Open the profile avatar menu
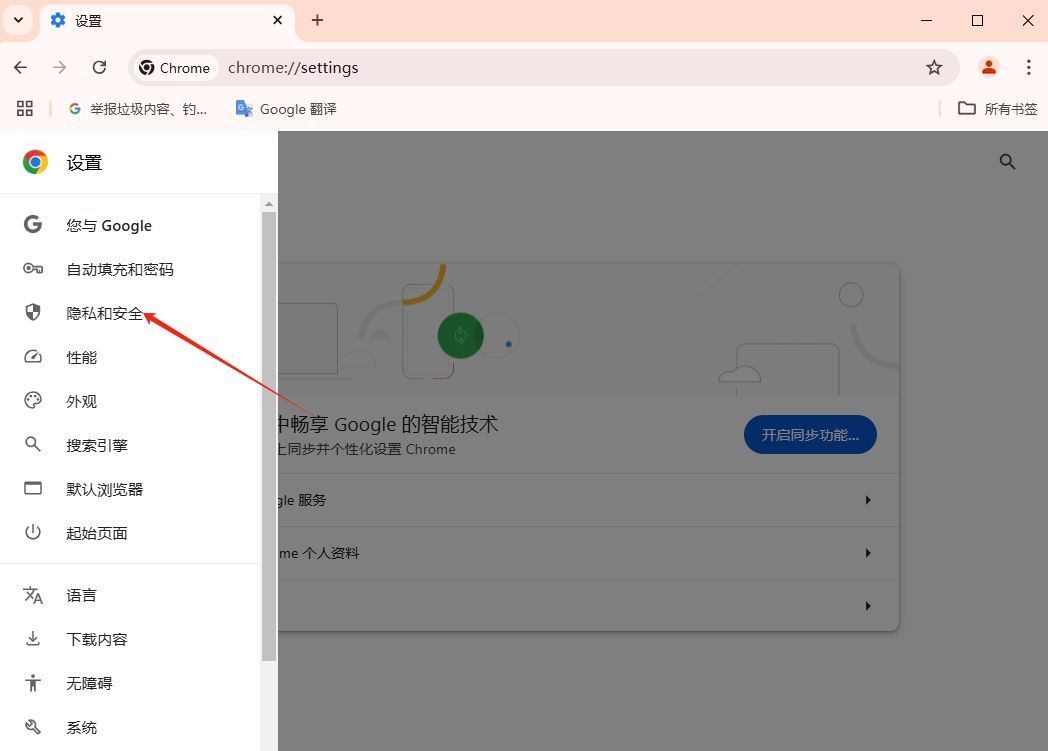This screenshot has width=1048, height=751. (x=989, y=67)
